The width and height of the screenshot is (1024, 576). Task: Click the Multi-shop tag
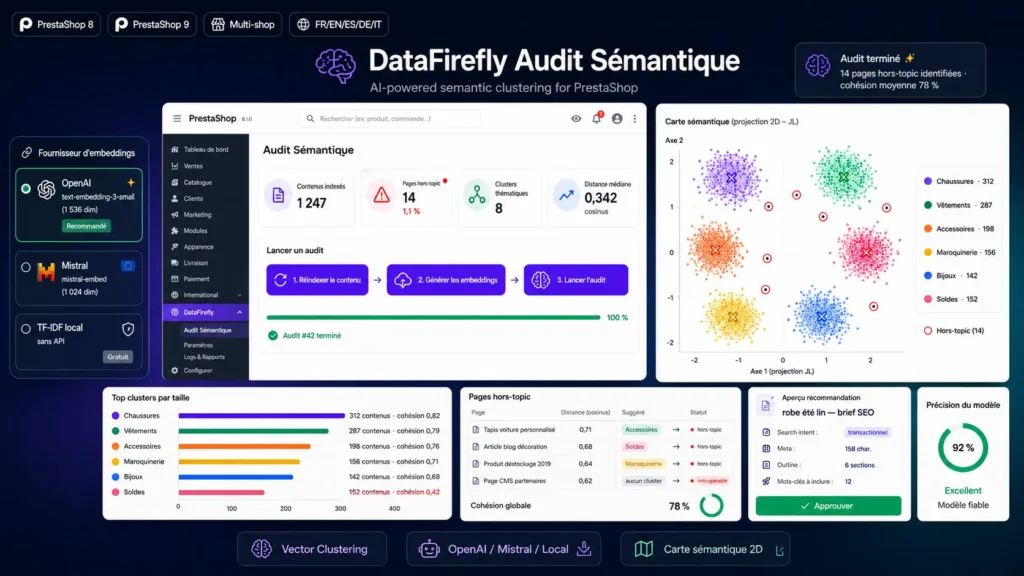(x=243, y=24)
